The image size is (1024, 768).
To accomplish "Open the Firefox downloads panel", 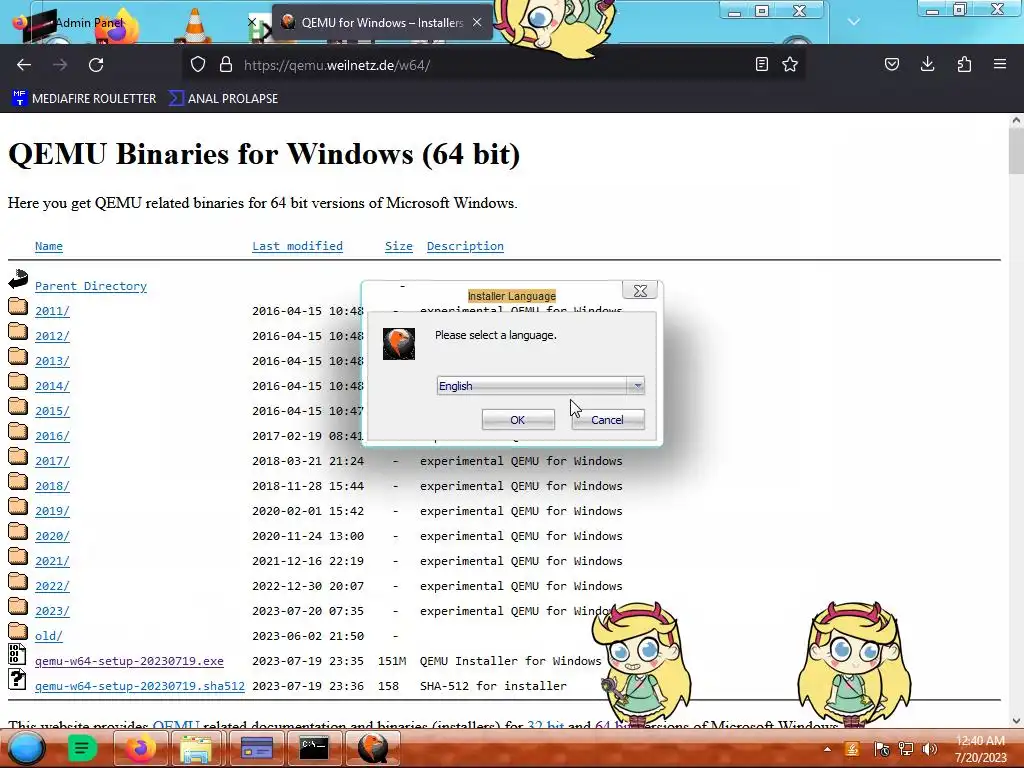I will (927, 64).
